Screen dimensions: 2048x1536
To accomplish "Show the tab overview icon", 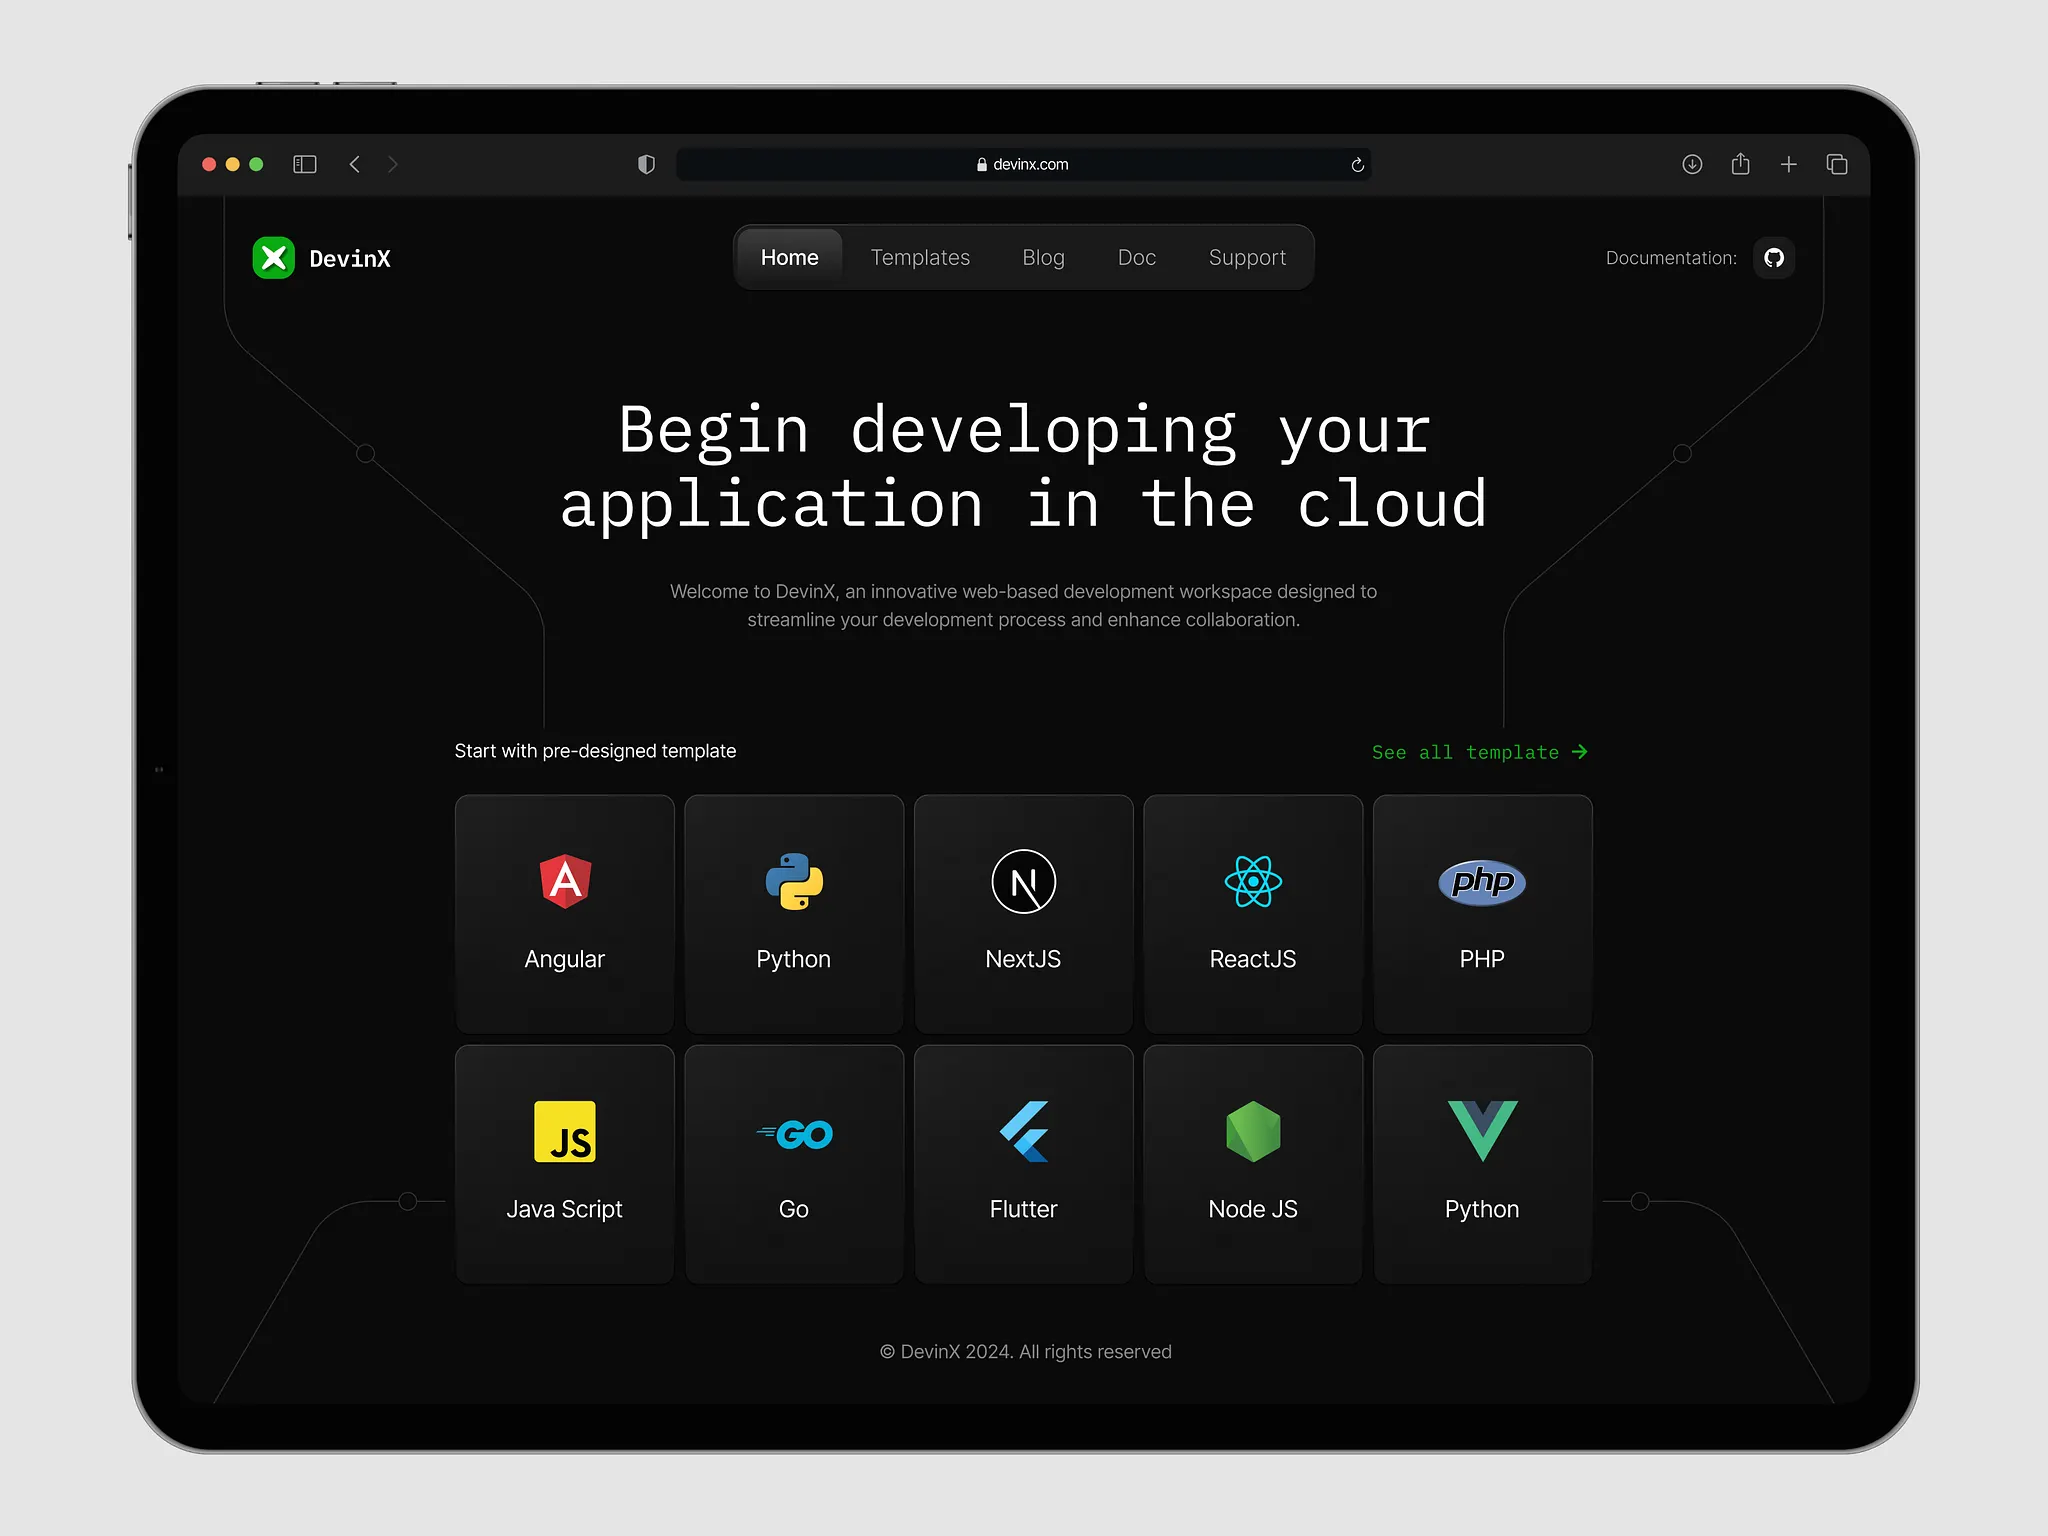I will [1837, 164].
